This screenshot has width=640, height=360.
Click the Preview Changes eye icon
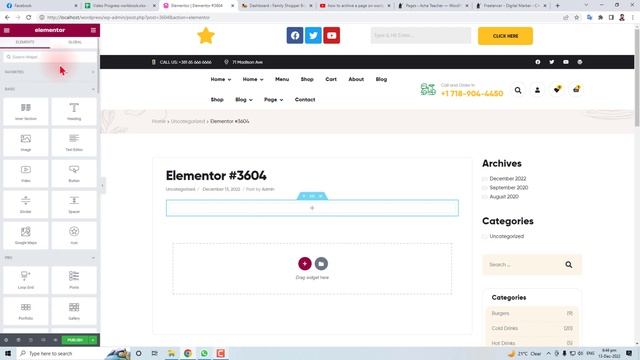pyautogui.click(x=55, y=340)
